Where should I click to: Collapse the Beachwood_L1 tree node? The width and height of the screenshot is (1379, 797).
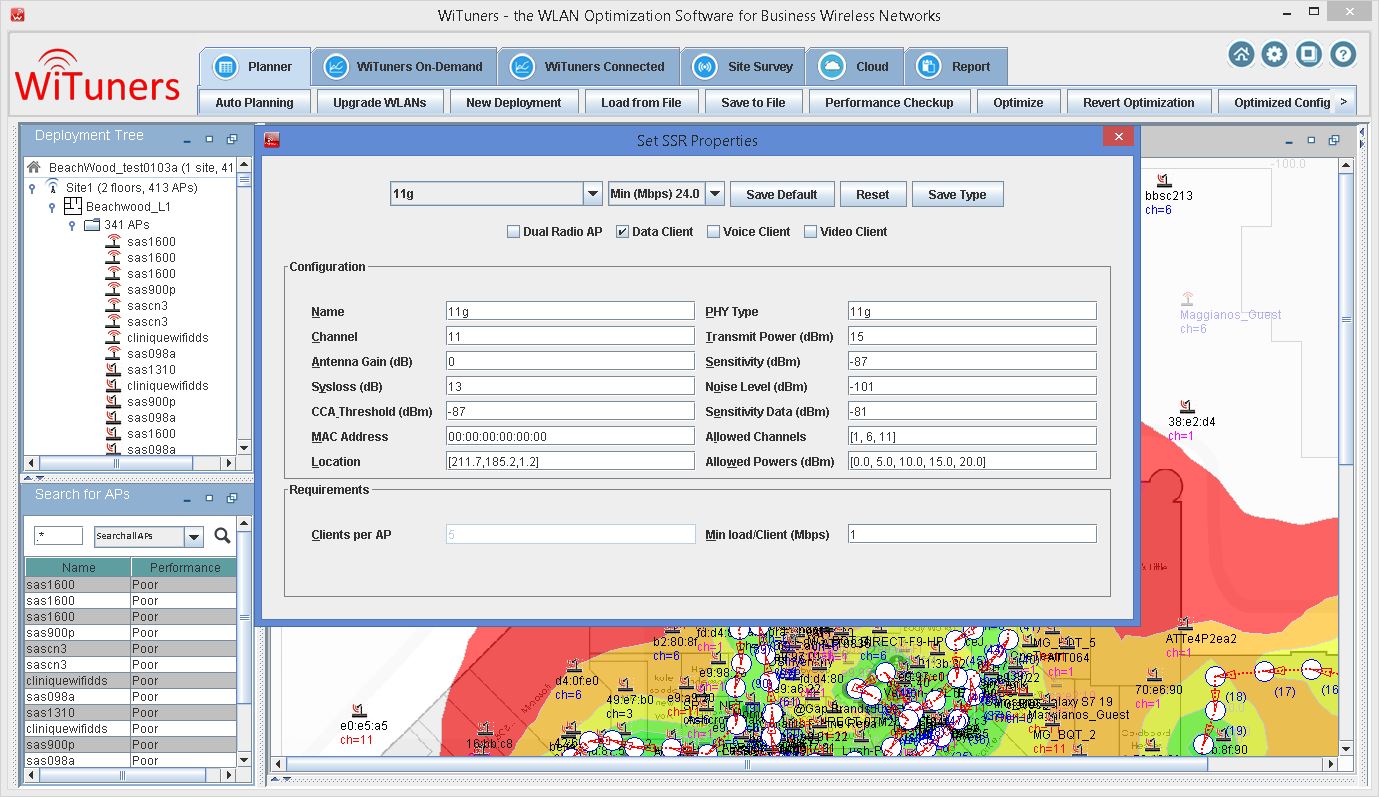52,207
